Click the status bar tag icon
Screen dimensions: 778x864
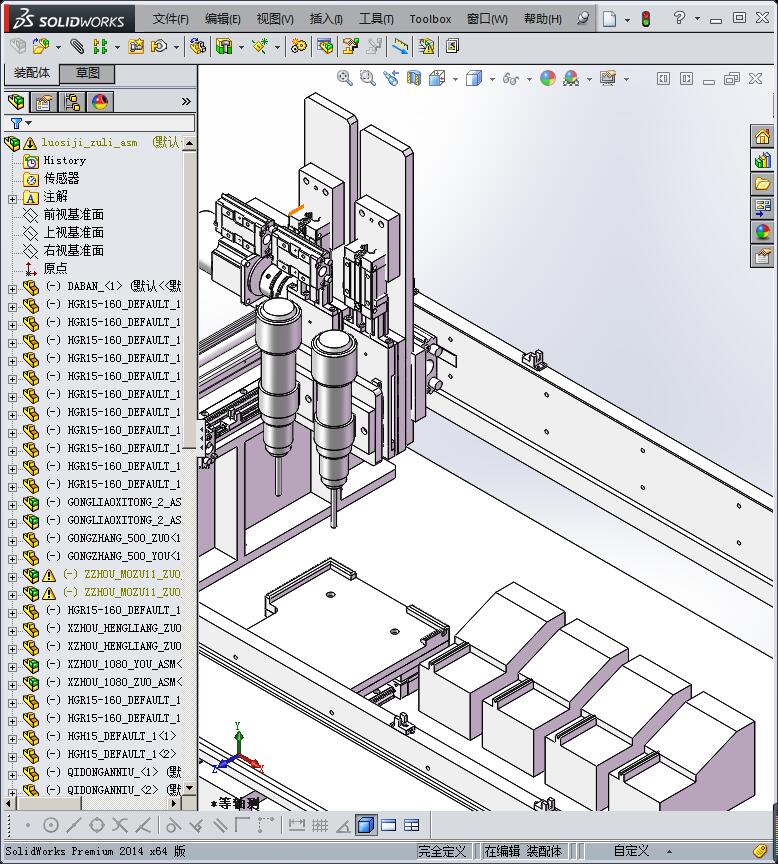click(x=761, y=851)
